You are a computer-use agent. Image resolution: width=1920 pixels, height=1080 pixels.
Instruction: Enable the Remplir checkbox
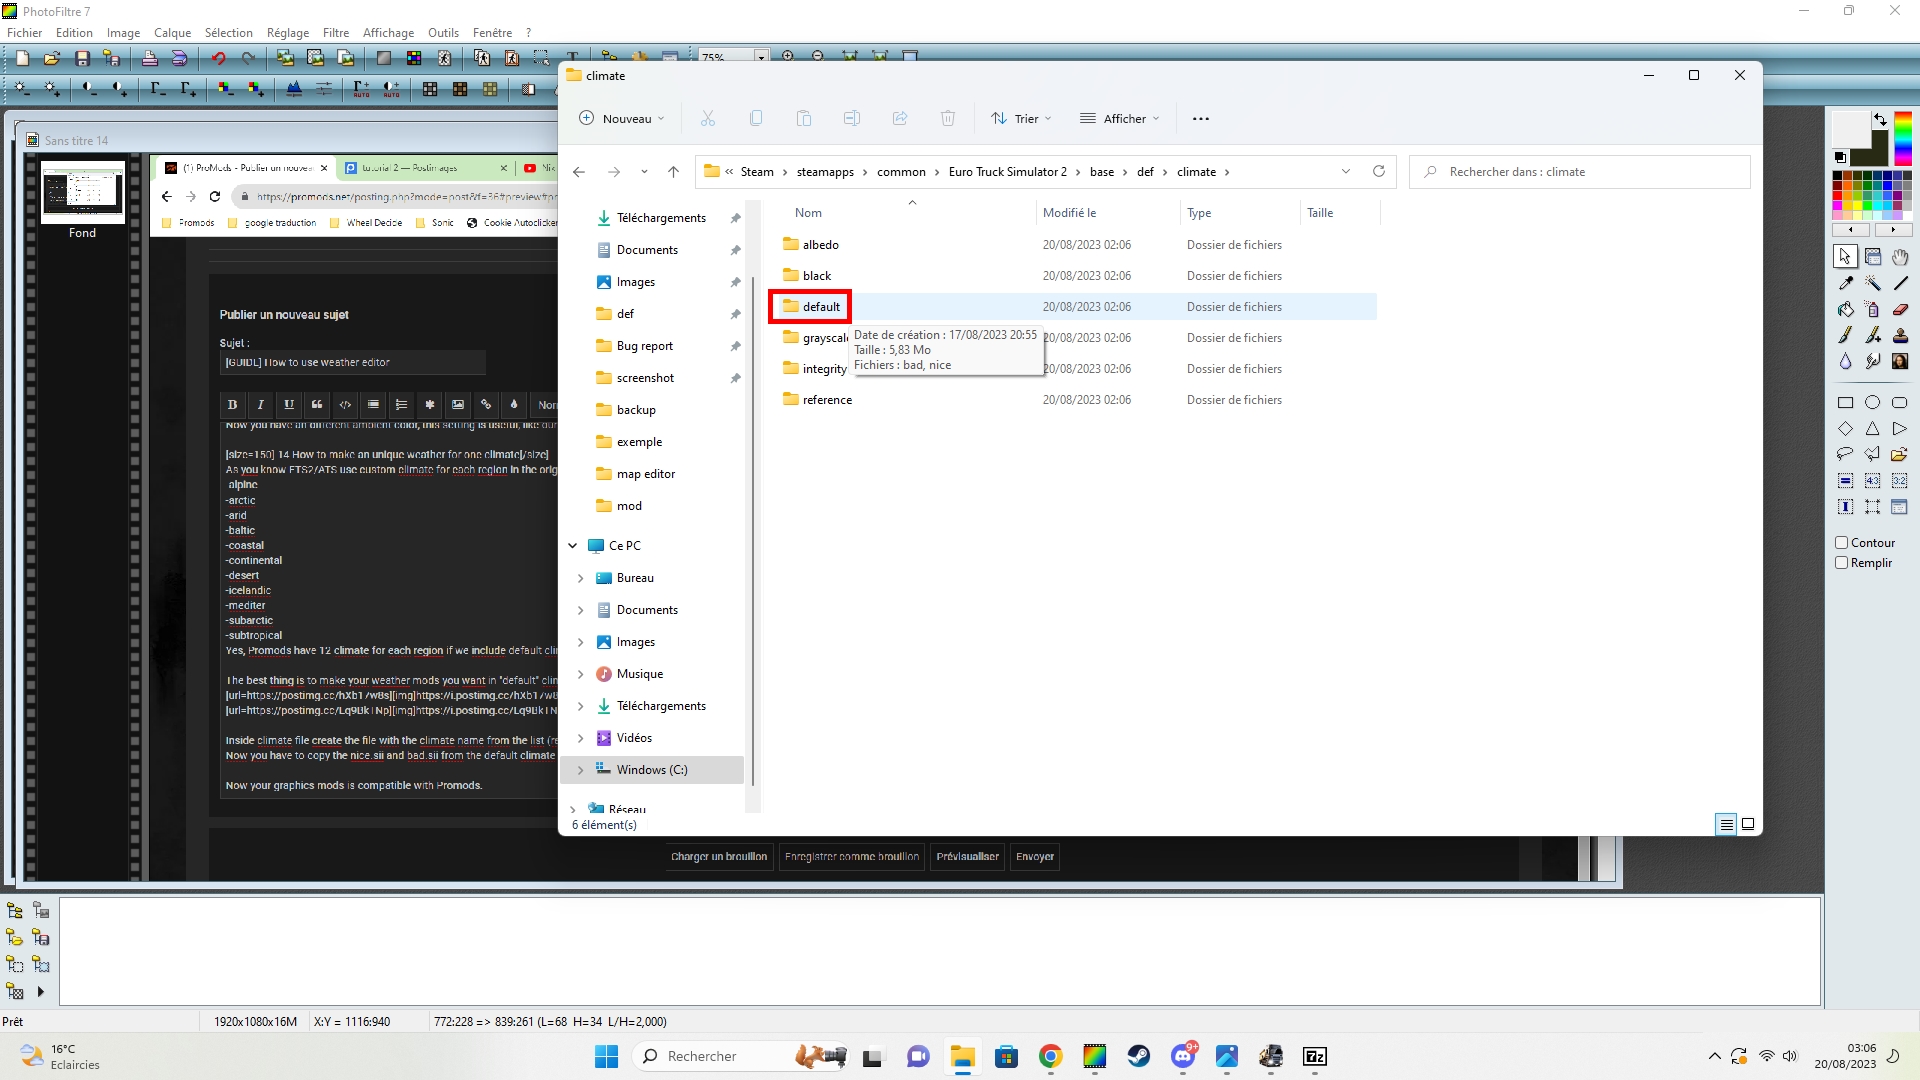[1841, 563]
